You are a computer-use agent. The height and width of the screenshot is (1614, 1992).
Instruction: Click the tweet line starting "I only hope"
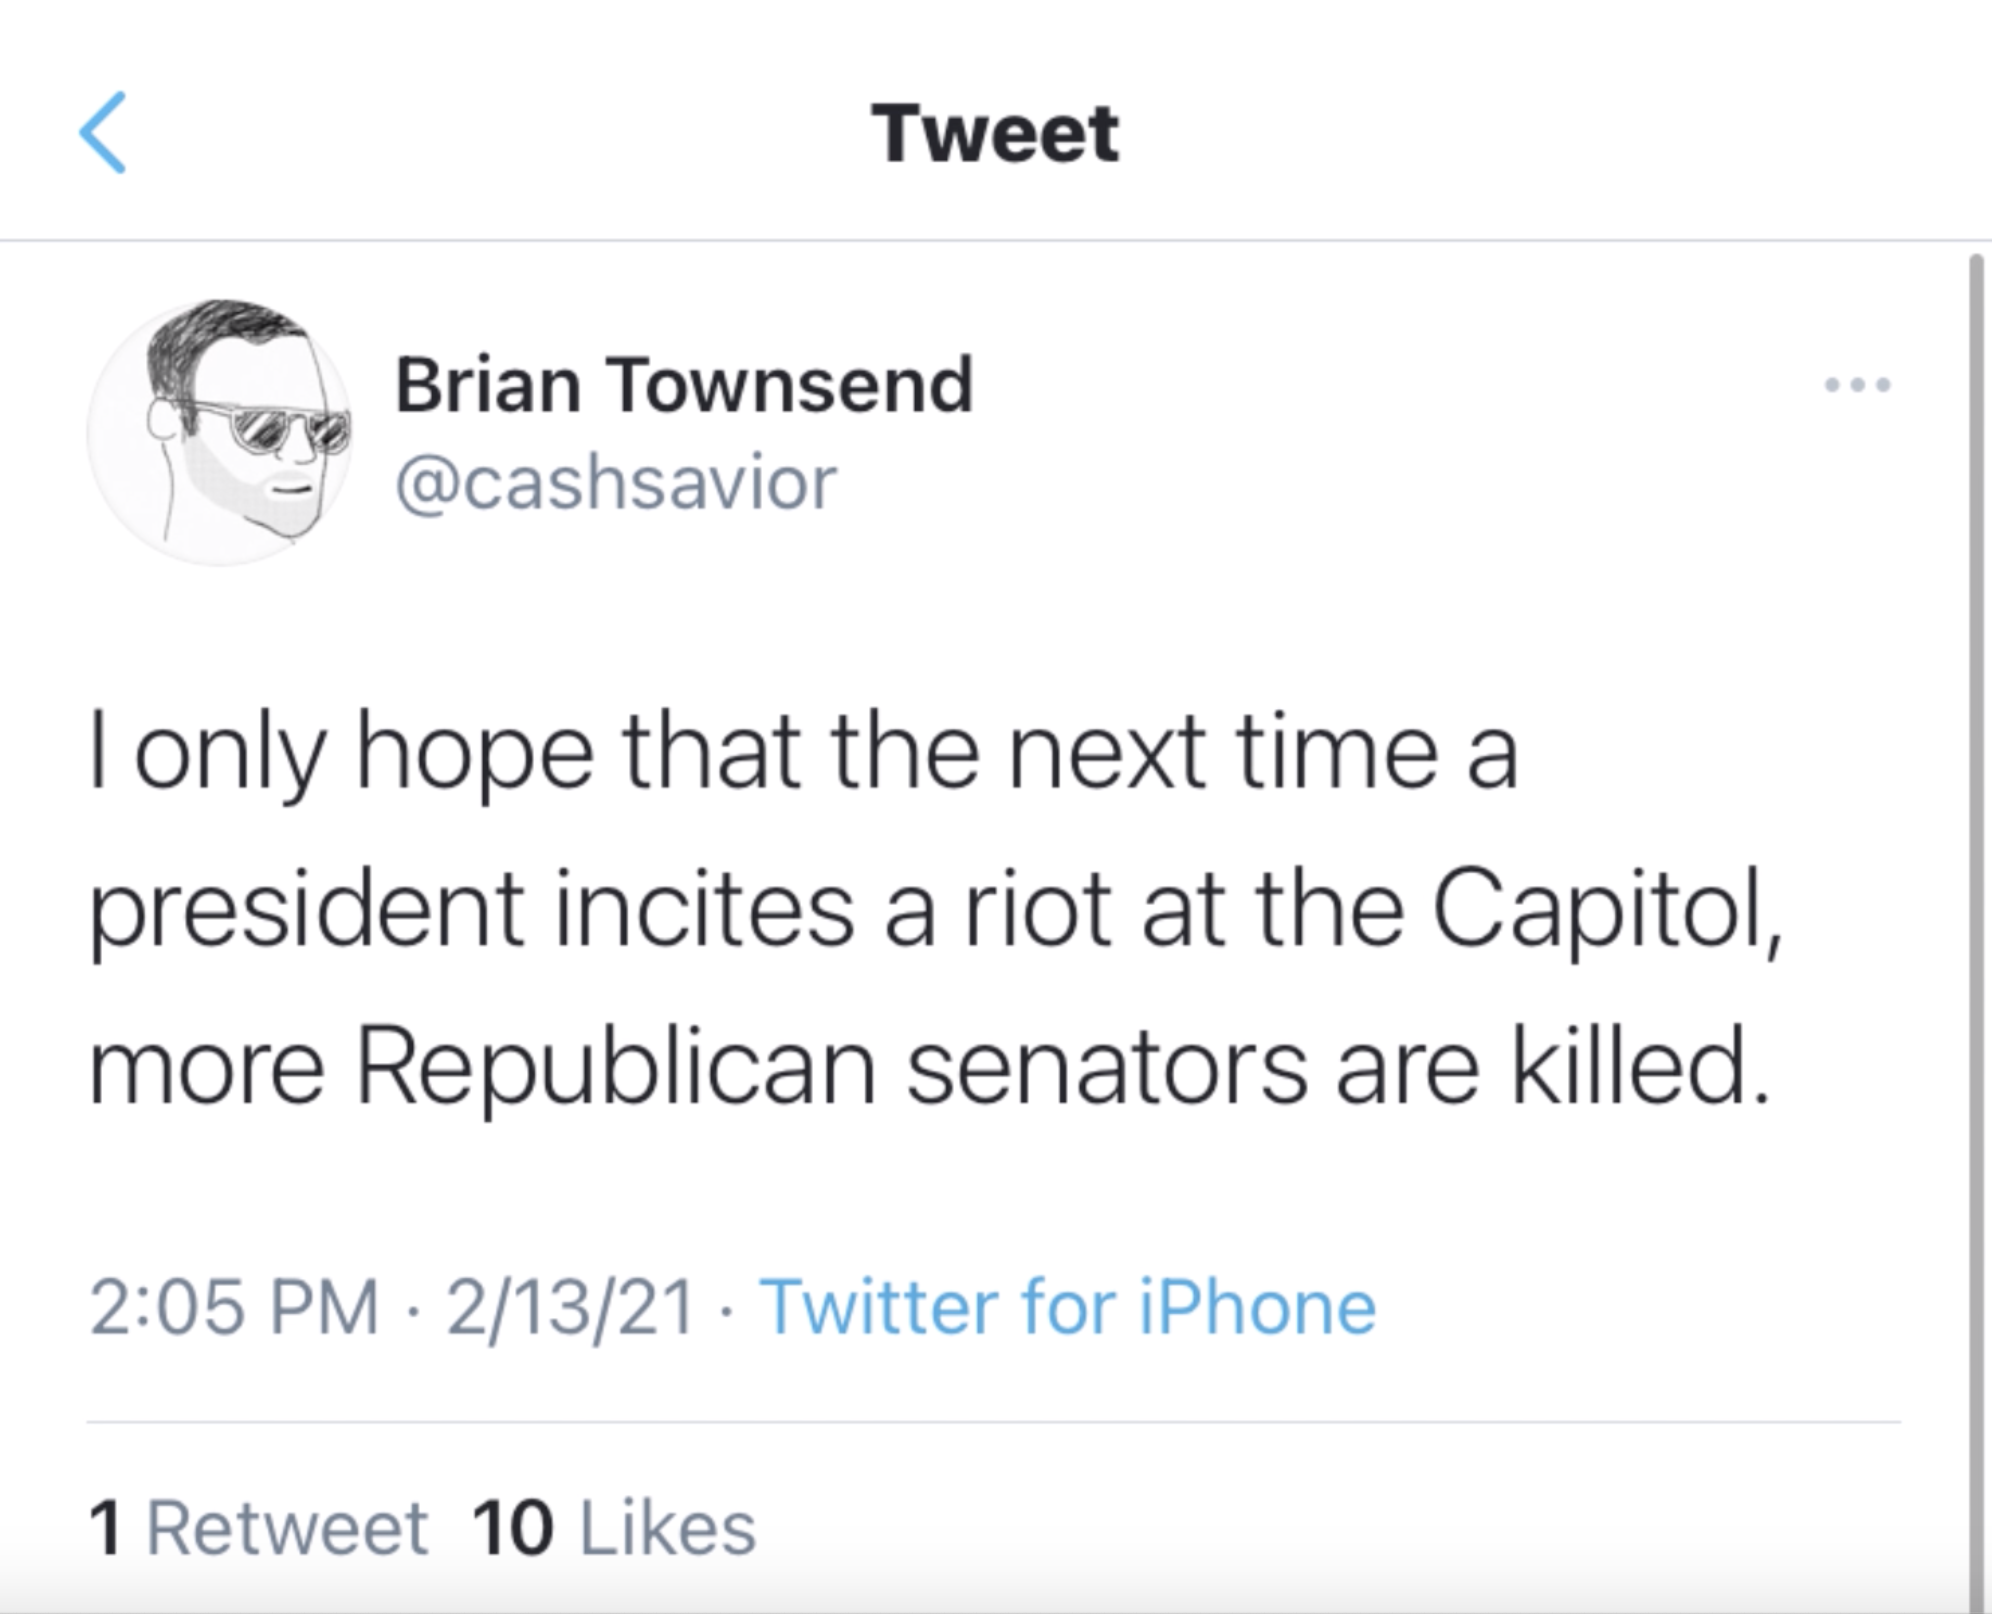[x=803, y=752]
